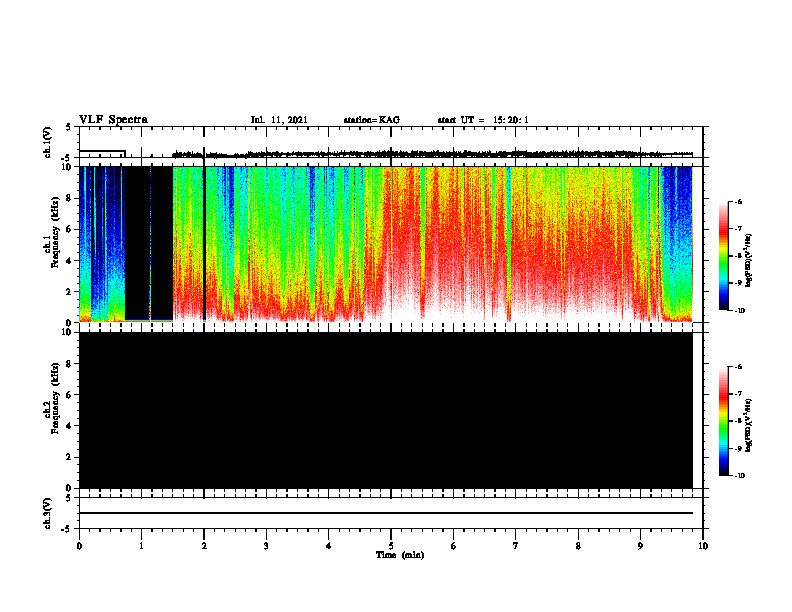Screen dimensions: 792x612
Task: Click the 'ch.2 Frequency (kHz)' axis label
Action: click(x=51, y=398)
